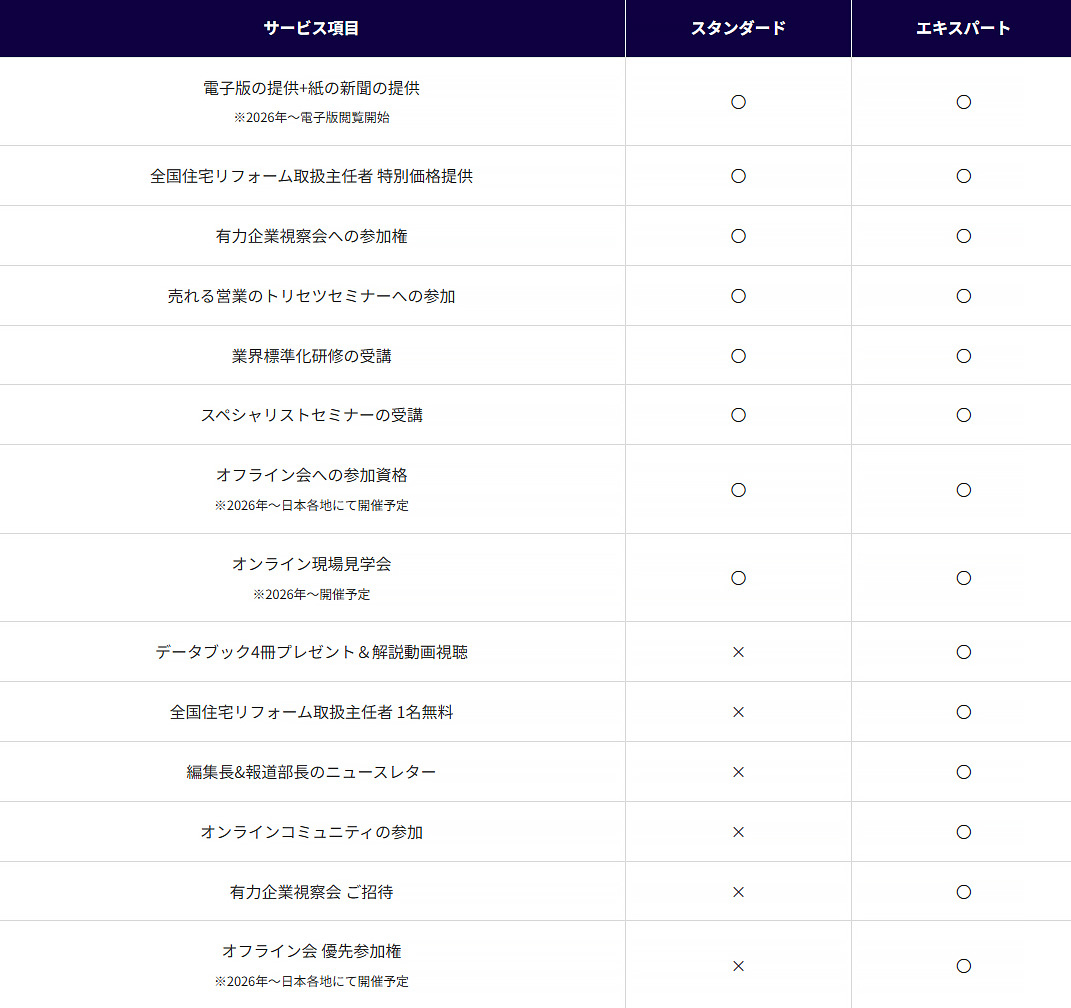Click the データブック4冊プレゼント＆解説動画視聴 label
1071x1008 pixels.
(311, 652)
